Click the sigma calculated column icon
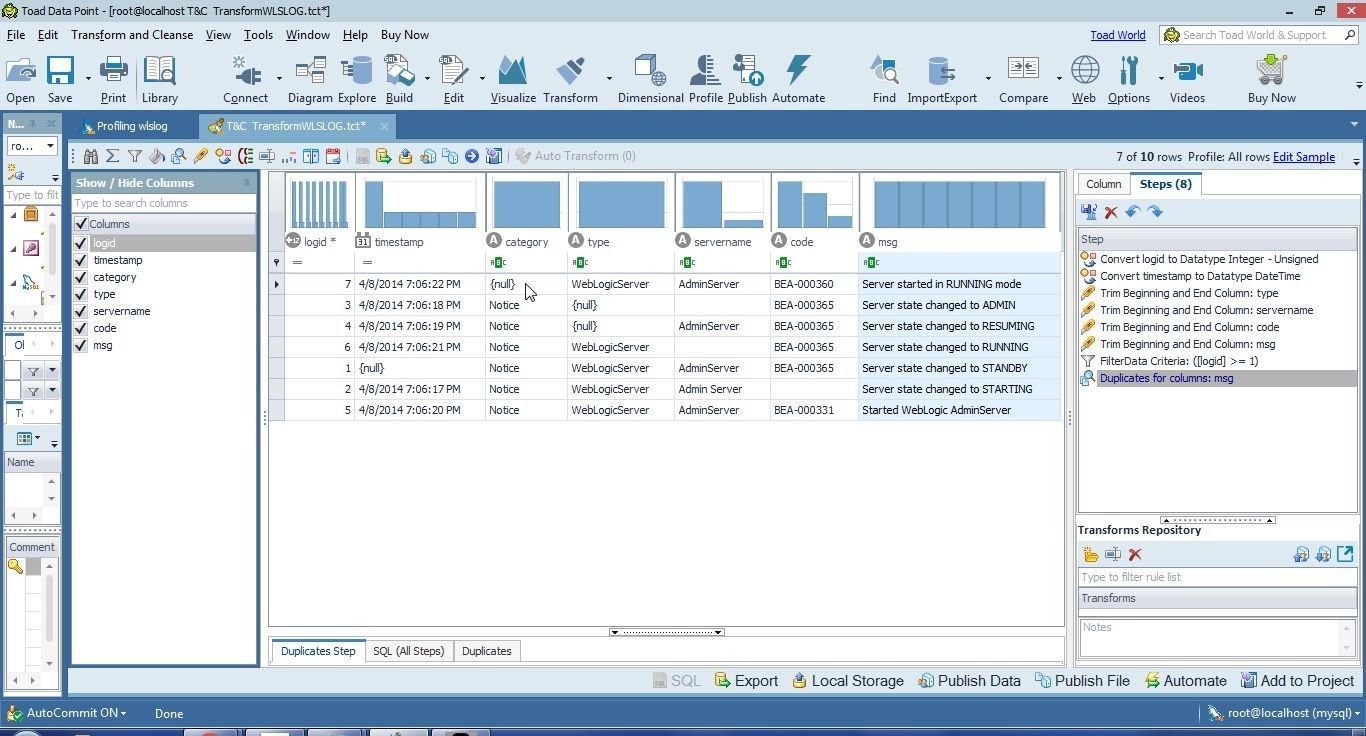The image size is (1366, 736). pyautogui.click(x=113, y=156)
